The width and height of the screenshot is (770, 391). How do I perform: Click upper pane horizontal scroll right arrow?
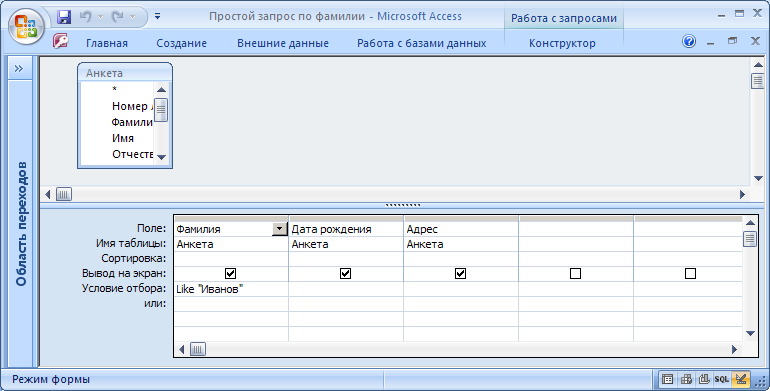[742, 195]
